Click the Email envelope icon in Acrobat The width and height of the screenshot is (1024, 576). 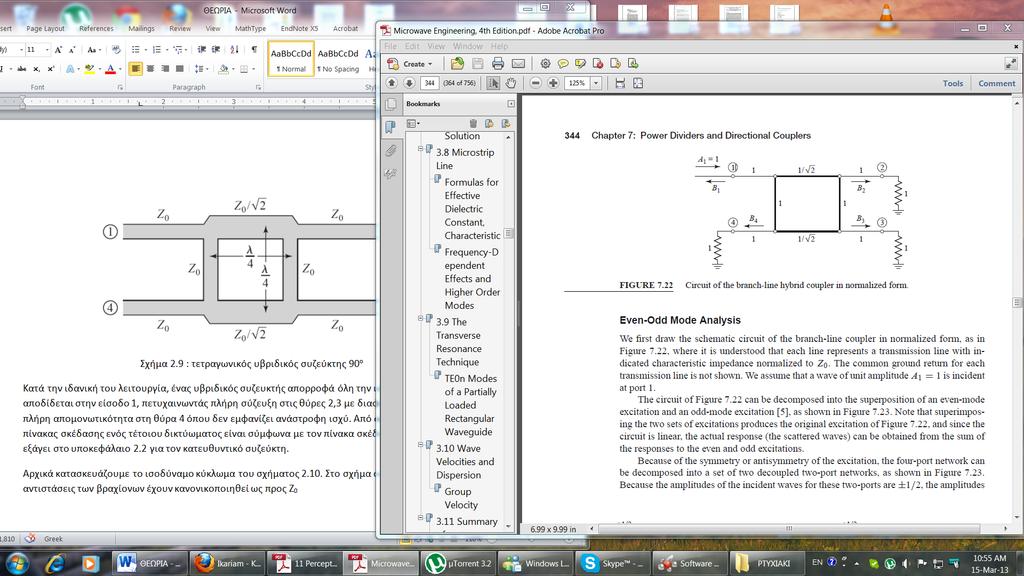coord(519,63)
